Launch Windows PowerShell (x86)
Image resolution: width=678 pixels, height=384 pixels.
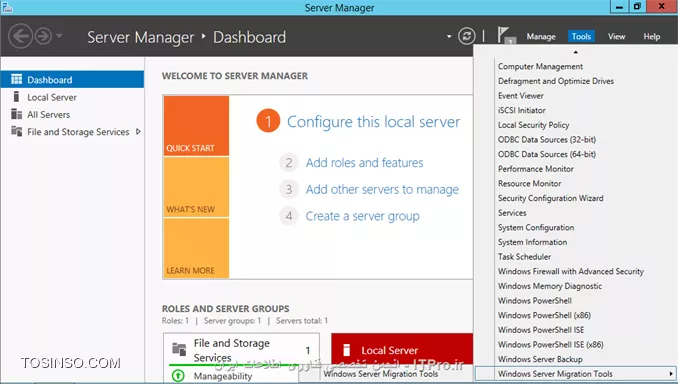coord(544,316)
